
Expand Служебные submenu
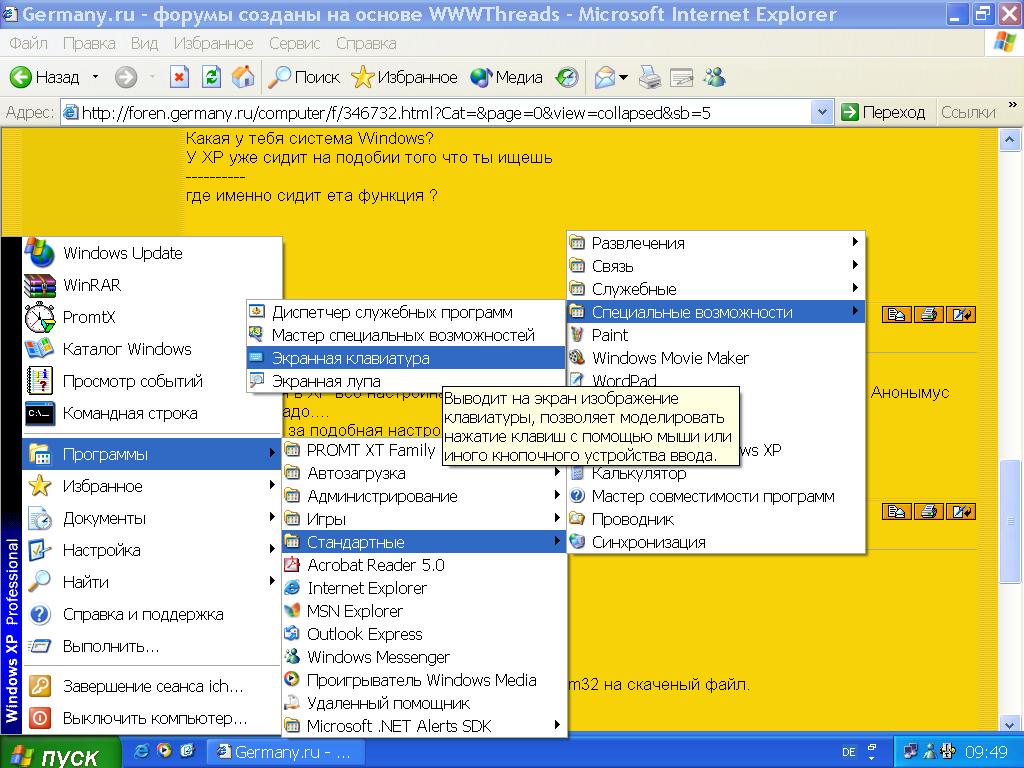(x=716, y=289)
